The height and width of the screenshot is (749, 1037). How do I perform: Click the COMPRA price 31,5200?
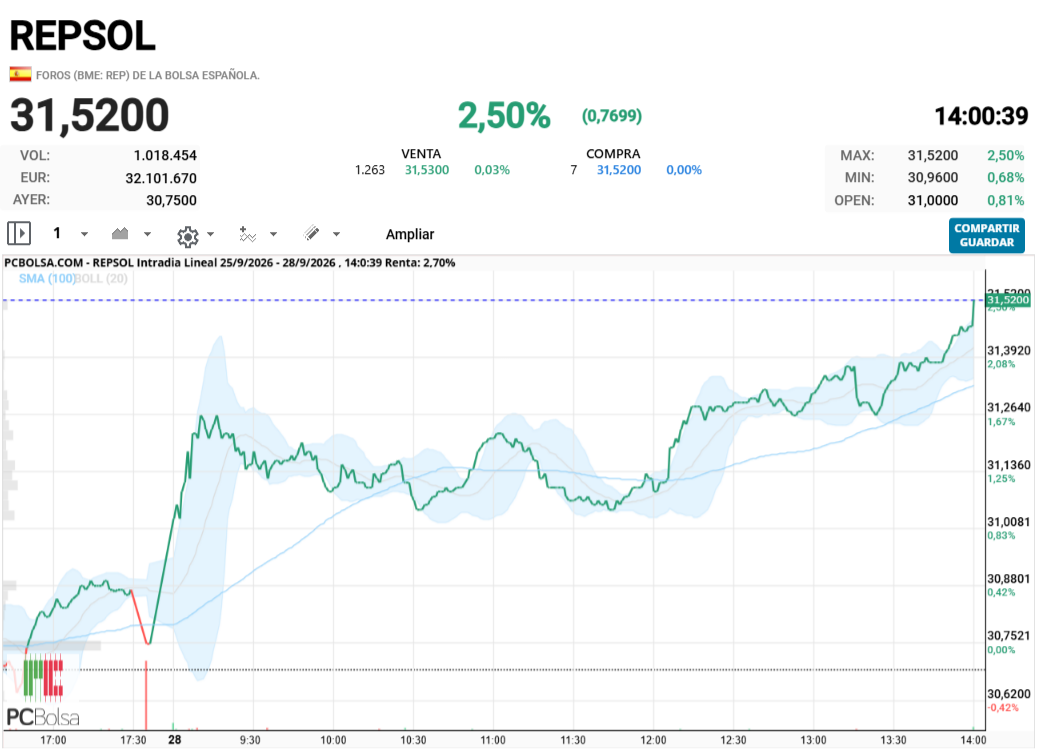(x=619, y=170)
